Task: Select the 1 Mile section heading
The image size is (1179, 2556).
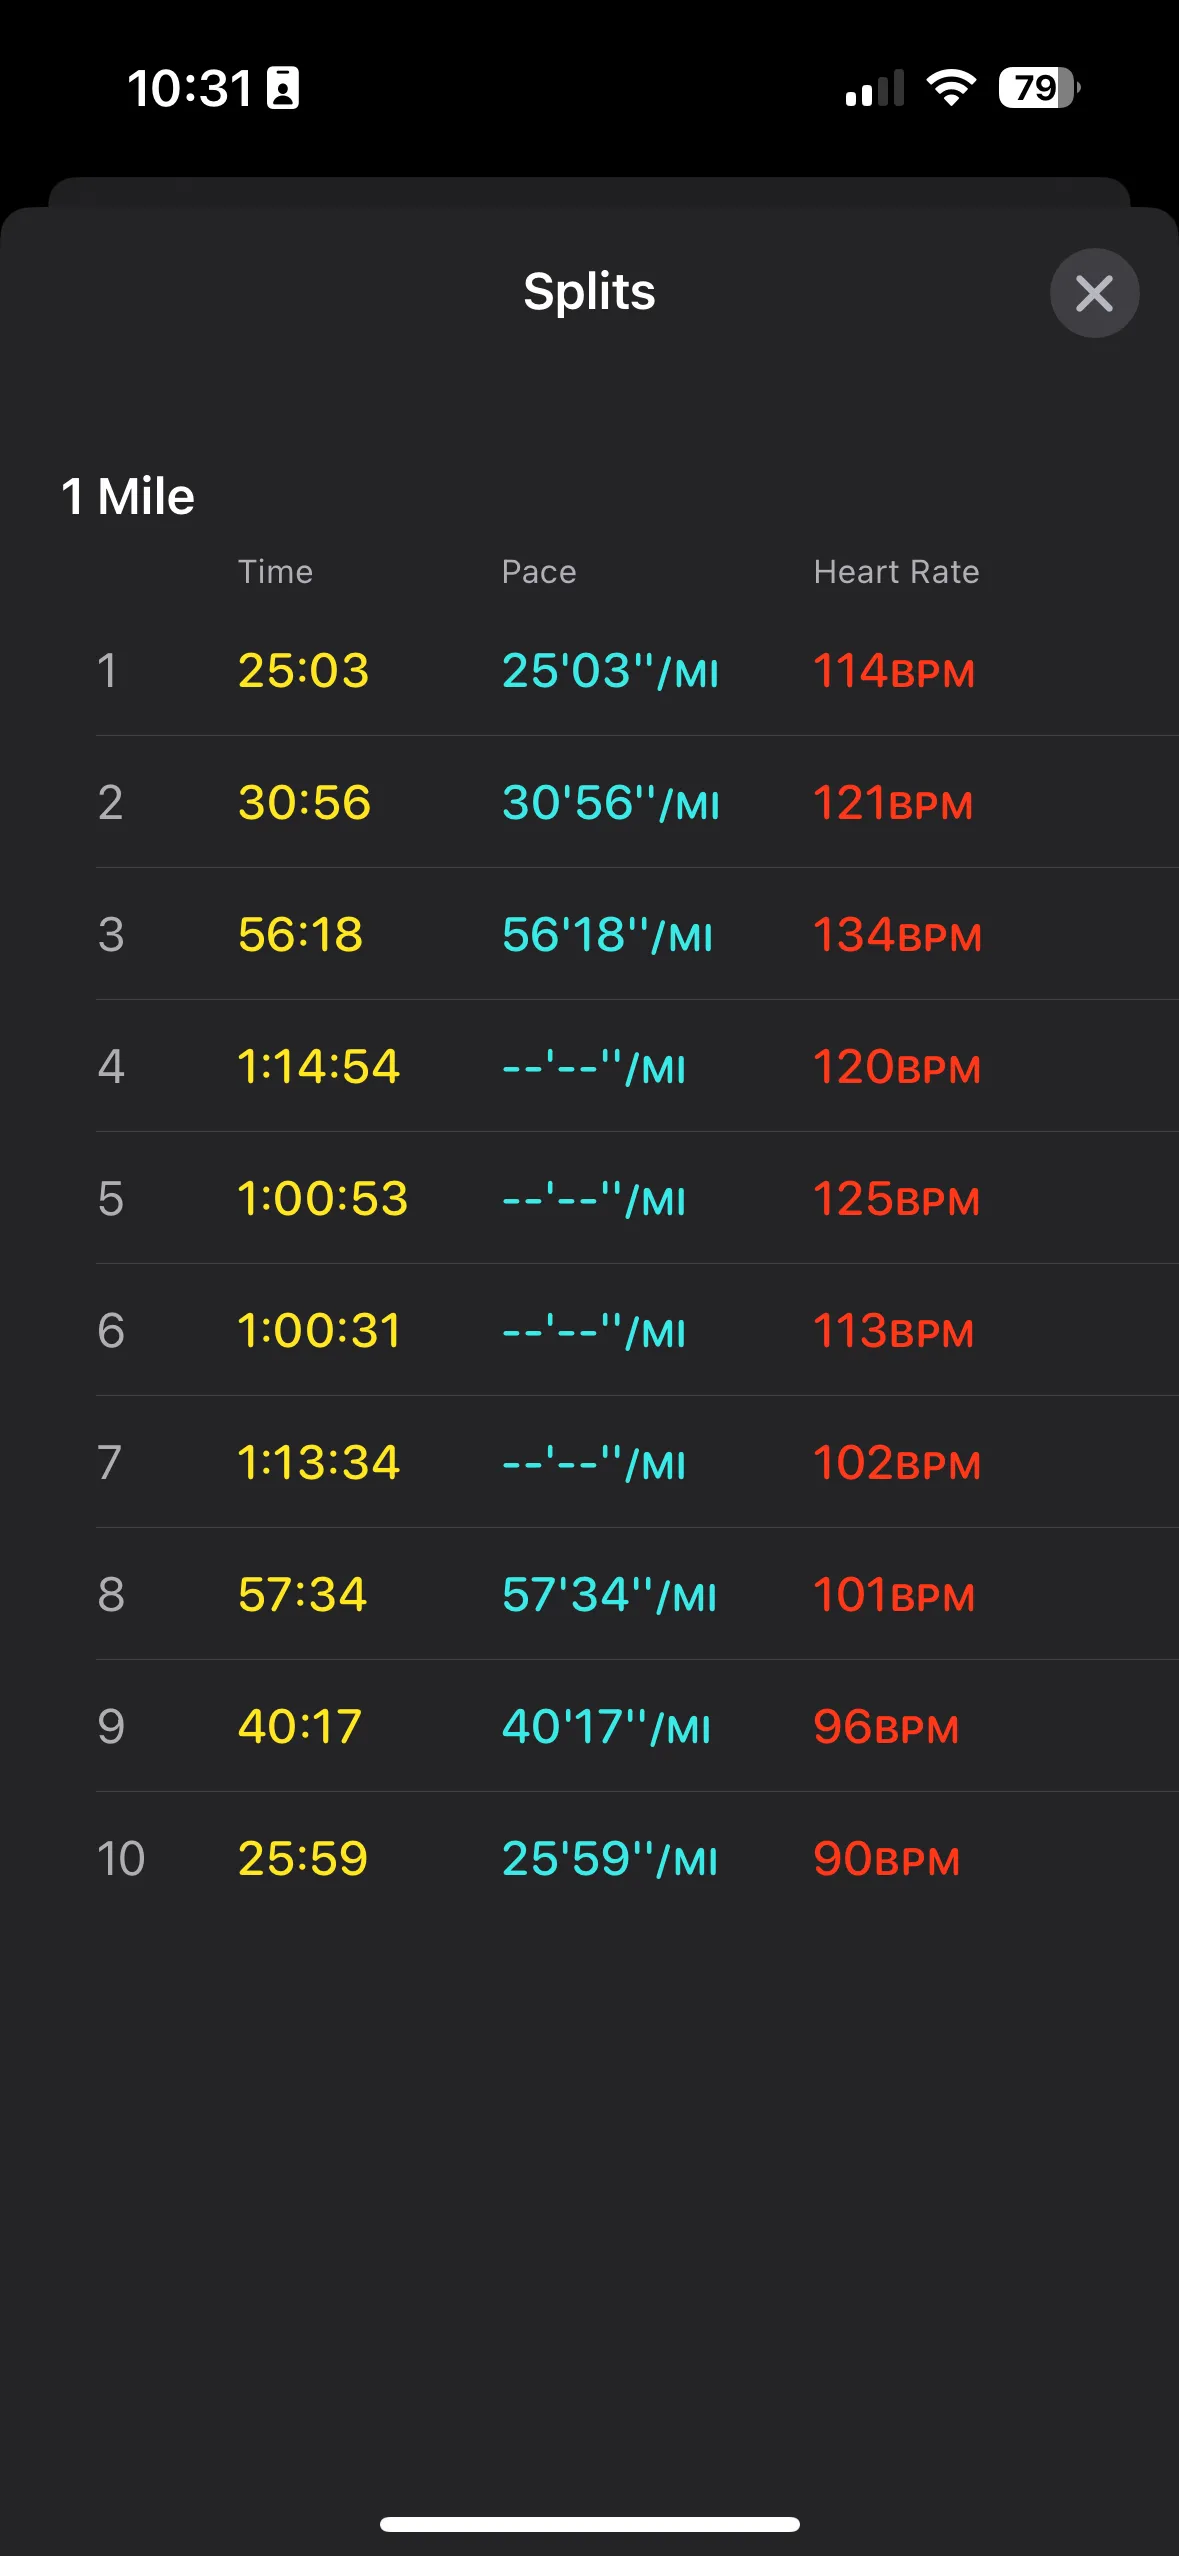Action: 128,496
